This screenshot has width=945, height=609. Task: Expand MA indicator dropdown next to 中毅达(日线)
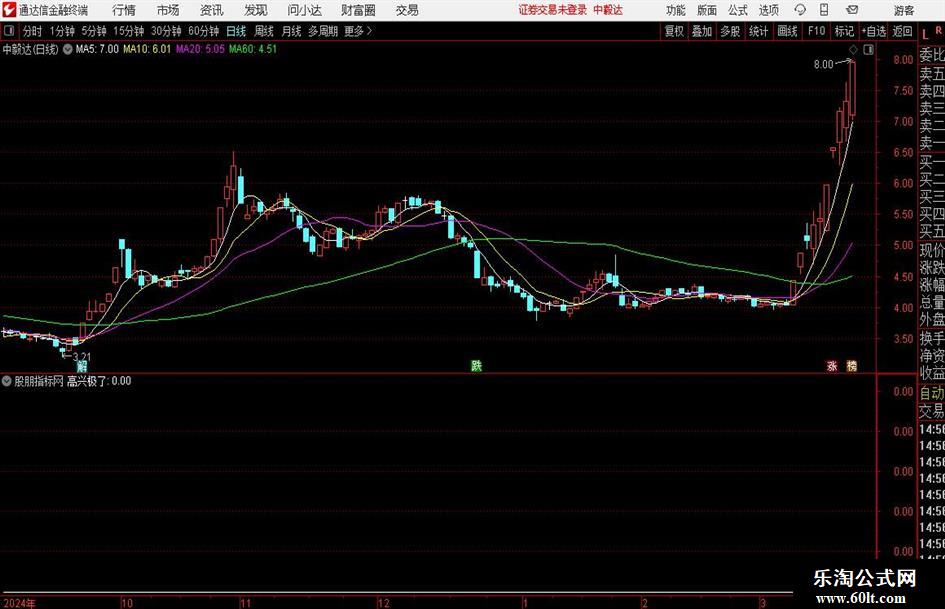pyautogui.click(x=68, y=49)
